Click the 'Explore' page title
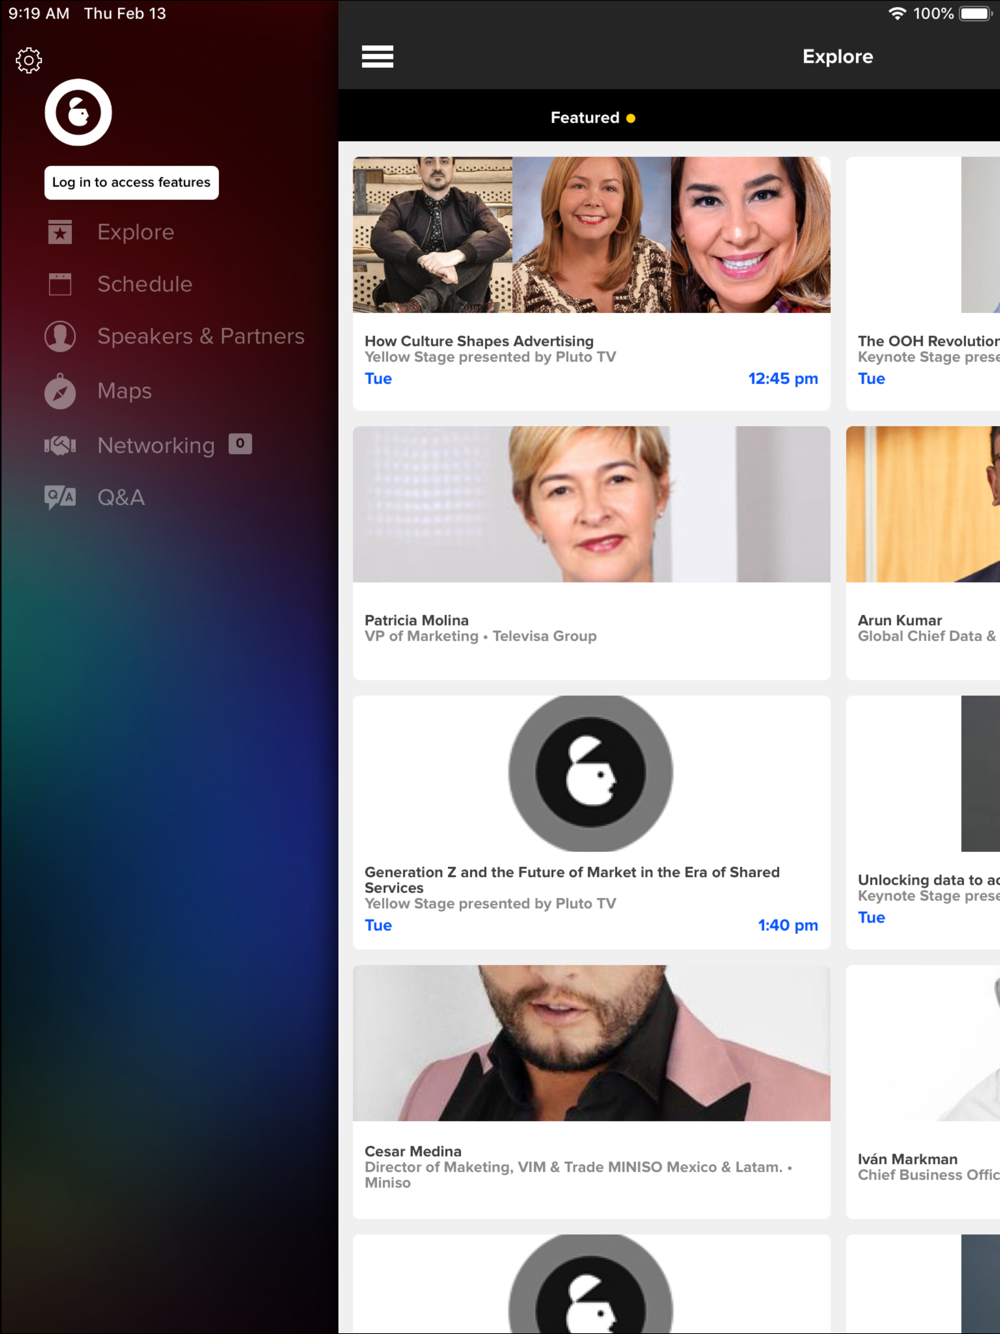 838,57
